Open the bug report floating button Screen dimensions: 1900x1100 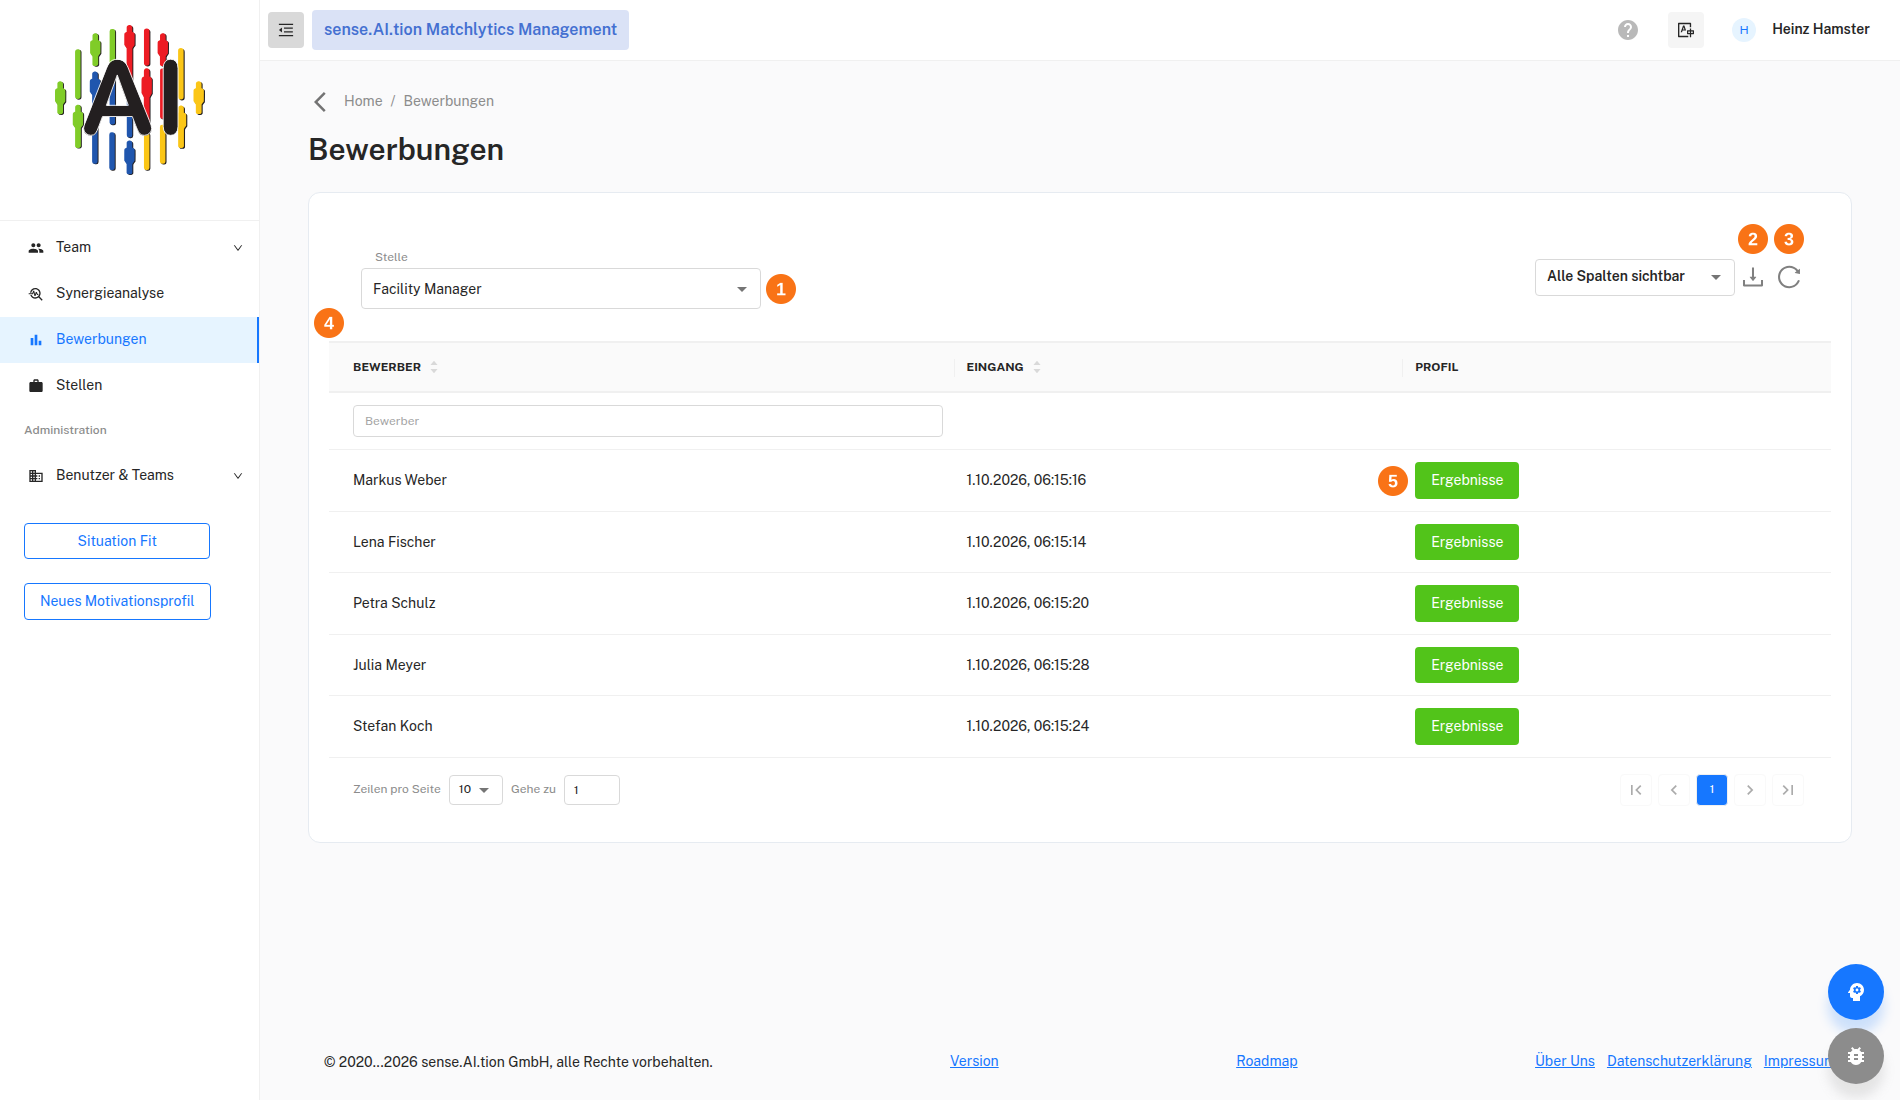pos(1856,1056)
